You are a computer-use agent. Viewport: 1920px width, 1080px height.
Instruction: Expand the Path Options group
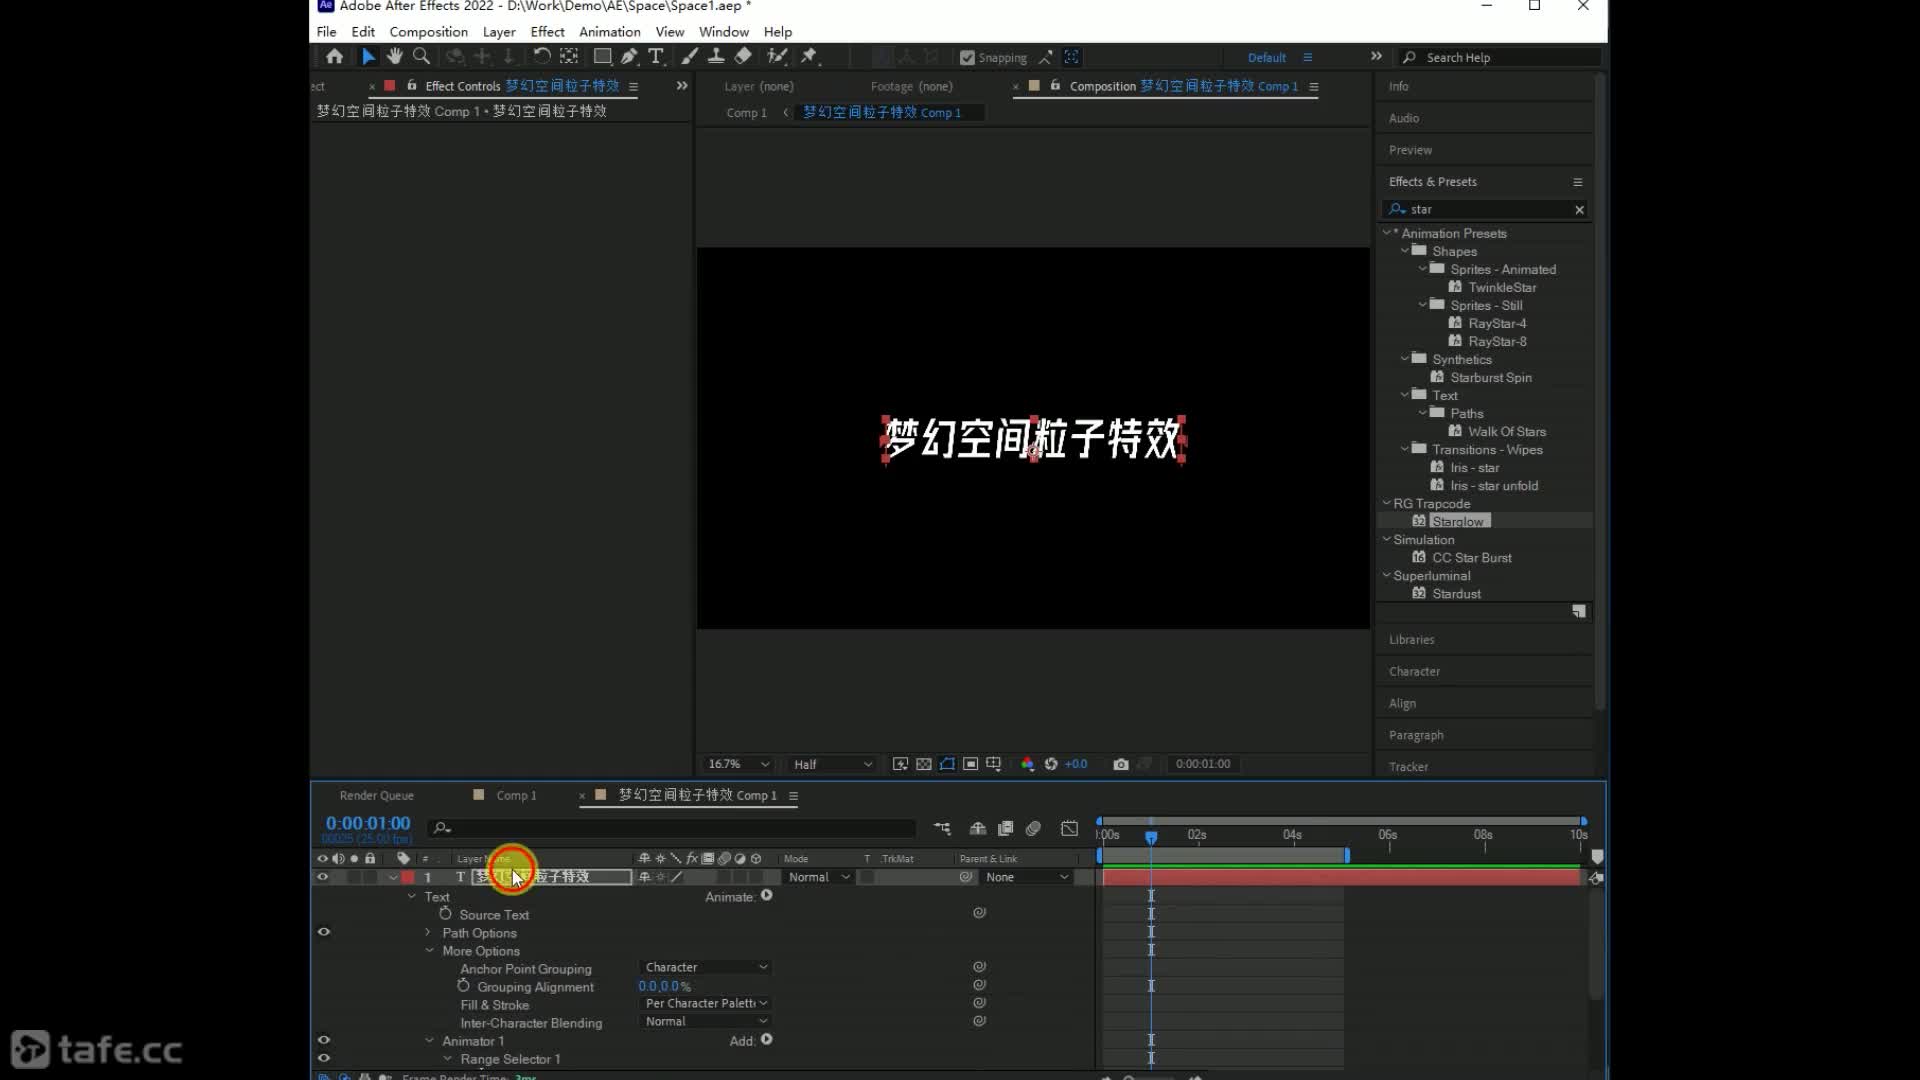[428, 932]
